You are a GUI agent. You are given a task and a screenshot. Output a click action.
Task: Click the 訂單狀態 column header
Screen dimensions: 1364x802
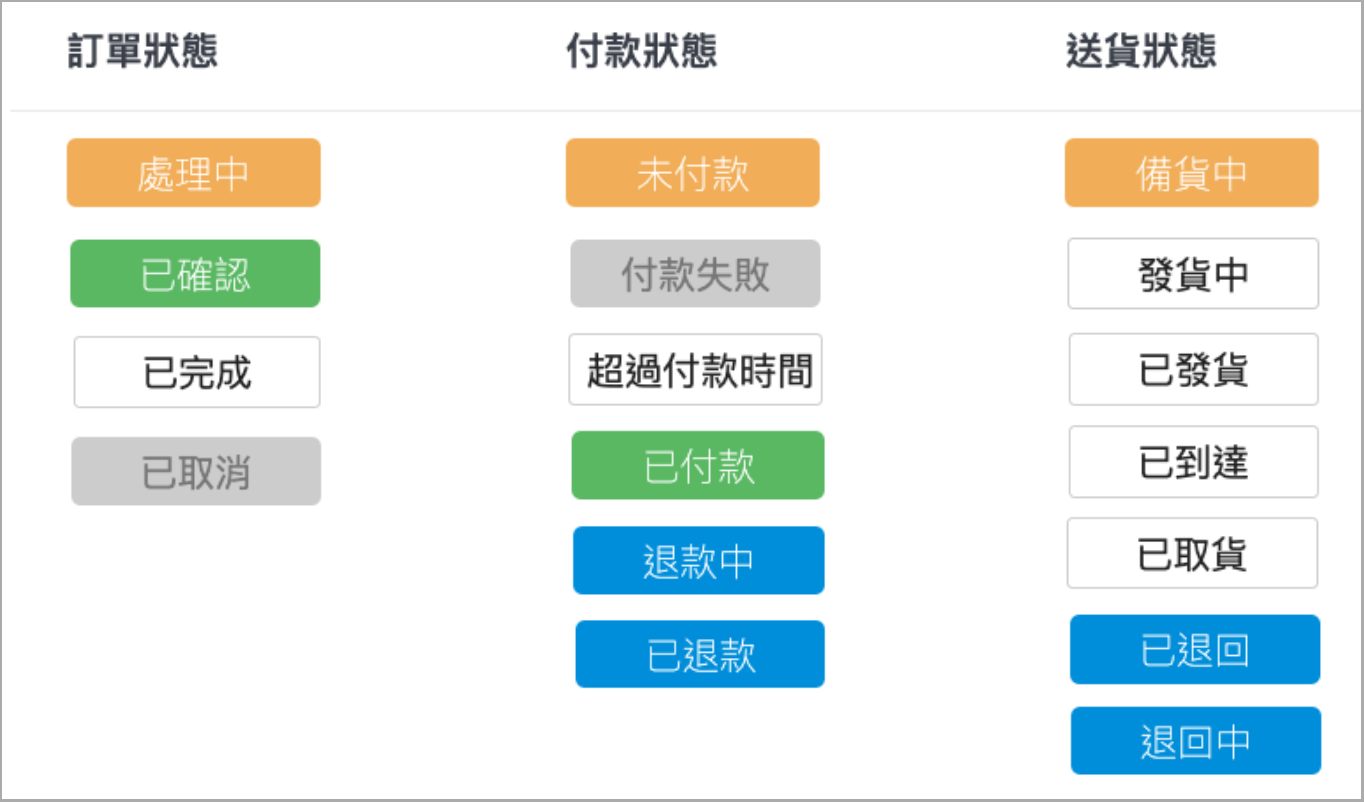tap(143, 52)
